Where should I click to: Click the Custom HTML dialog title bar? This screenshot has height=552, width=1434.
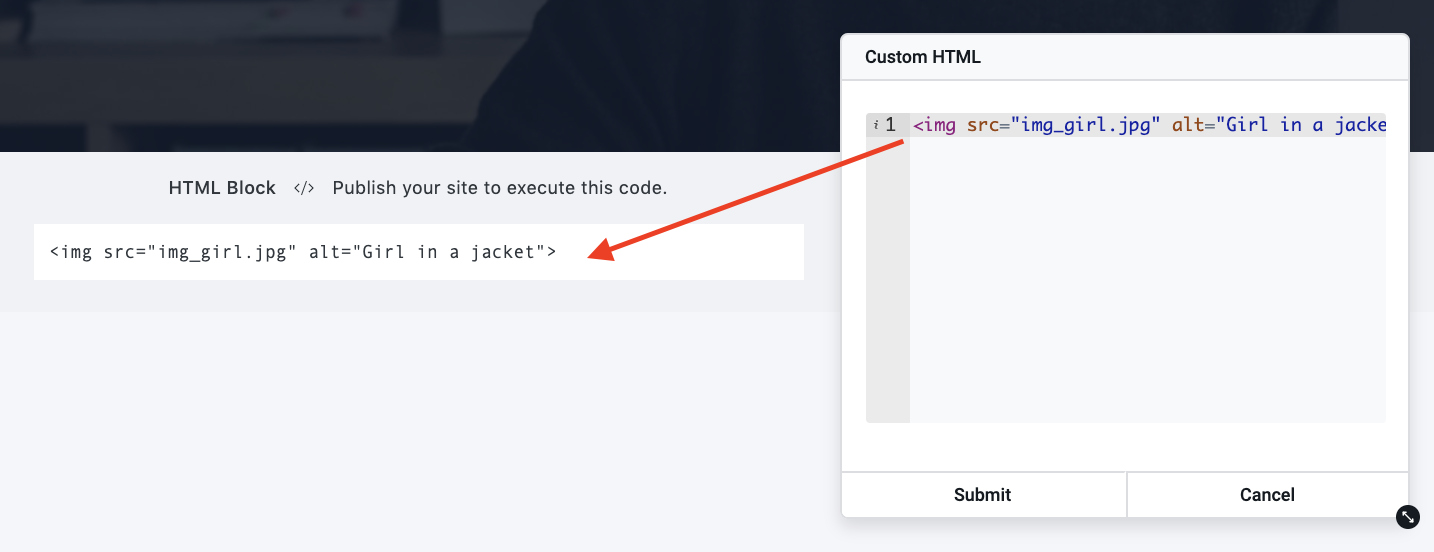tap(1125, 57)
